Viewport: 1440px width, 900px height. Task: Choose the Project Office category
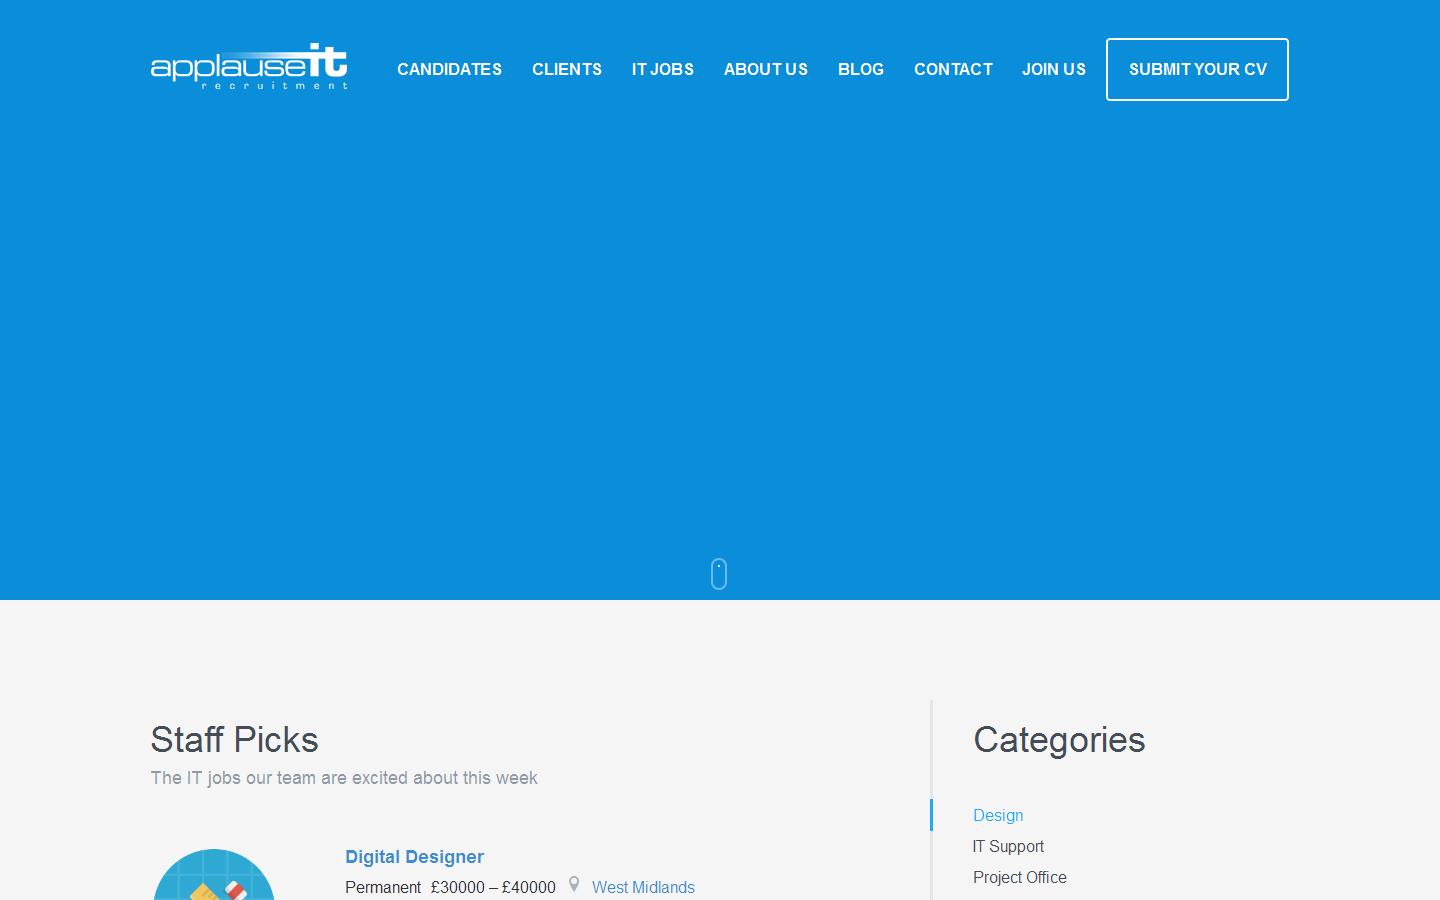[1019, 877]
